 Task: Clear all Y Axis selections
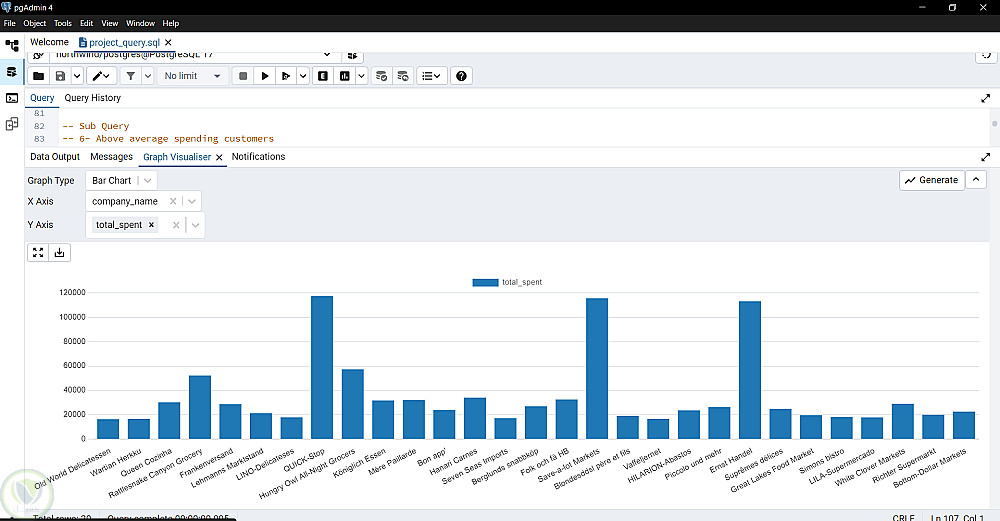(x=176, y=225)
